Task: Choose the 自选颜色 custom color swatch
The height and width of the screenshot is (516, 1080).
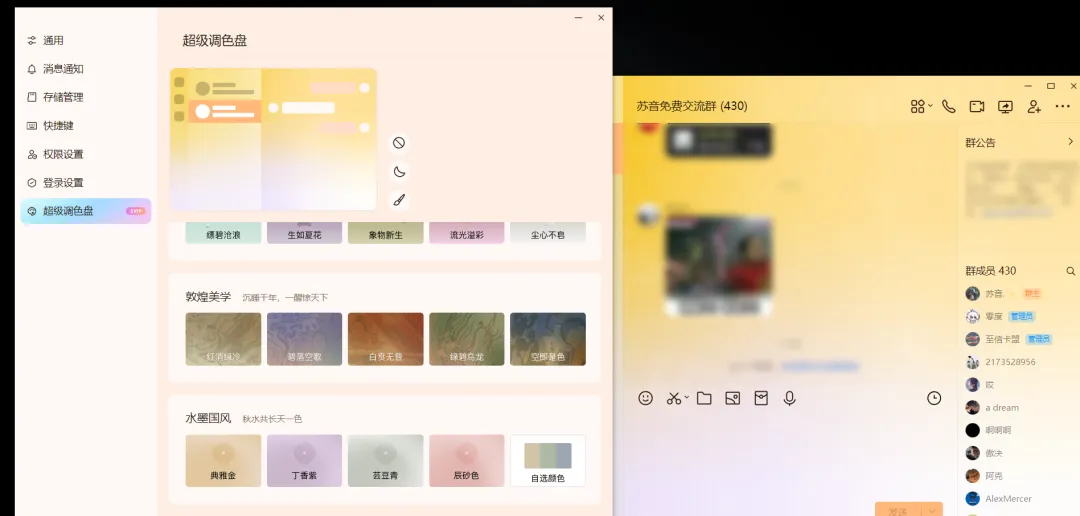Action: click(x=547, y=460)
